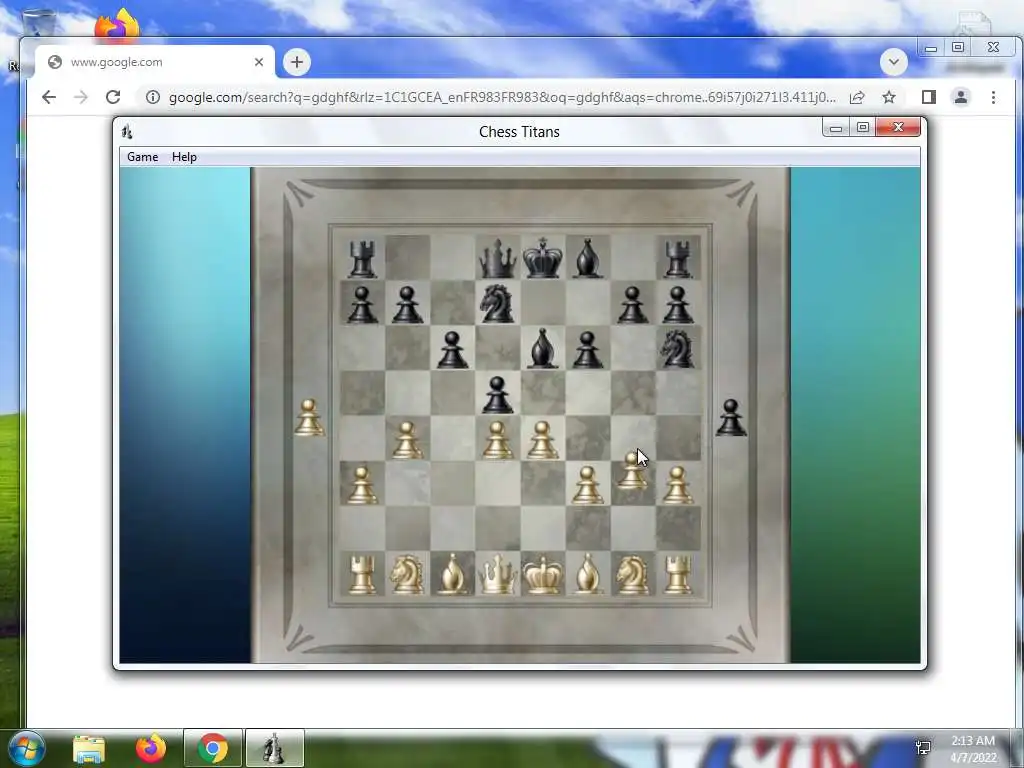Bookmark this page with the star
The width and height of the screenshot is (1024, 768).
[x=889, y=97]
